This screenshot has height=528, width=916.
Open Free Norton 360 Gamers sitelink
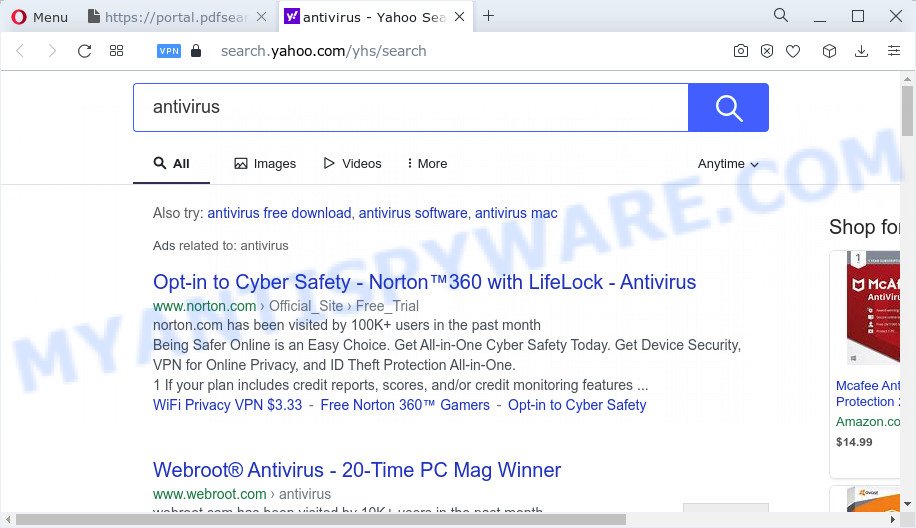(x=405, y=405)
